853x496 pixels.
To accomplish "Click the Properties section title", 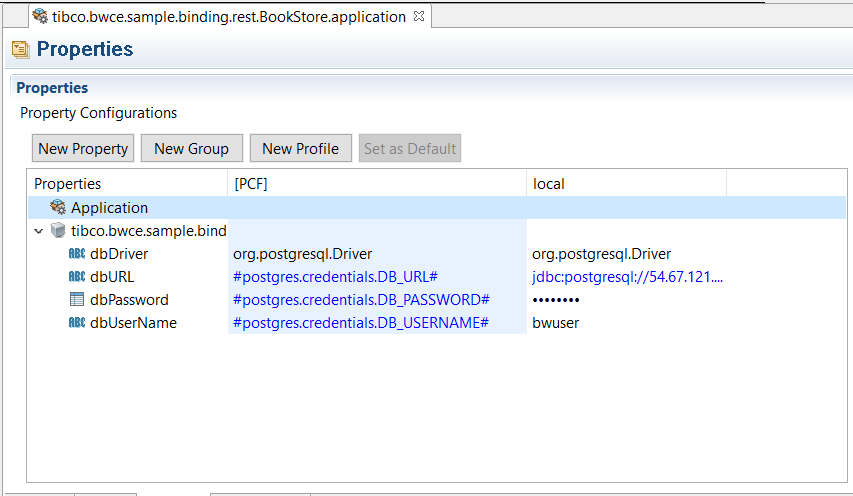I will click(52, 88).
